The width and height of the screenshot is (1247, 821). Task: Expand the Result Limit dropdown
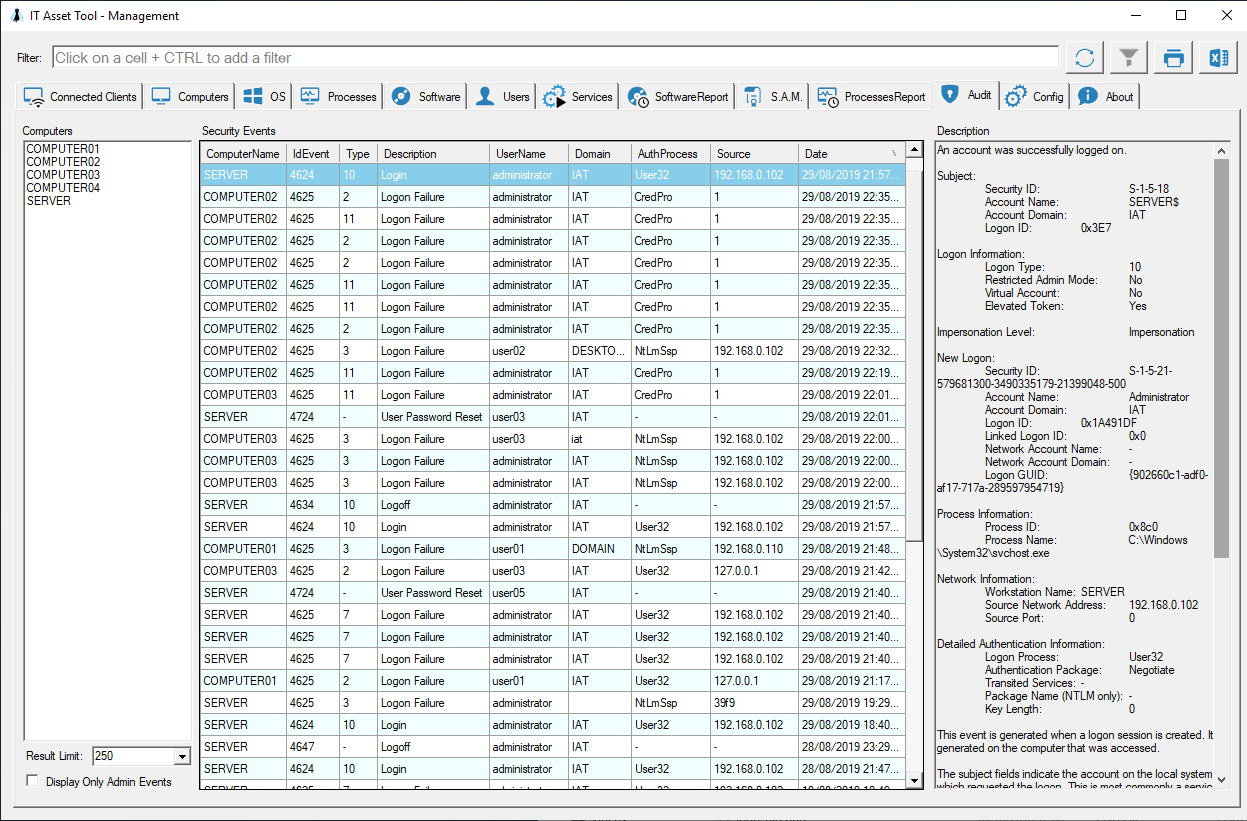coord(181,757)
